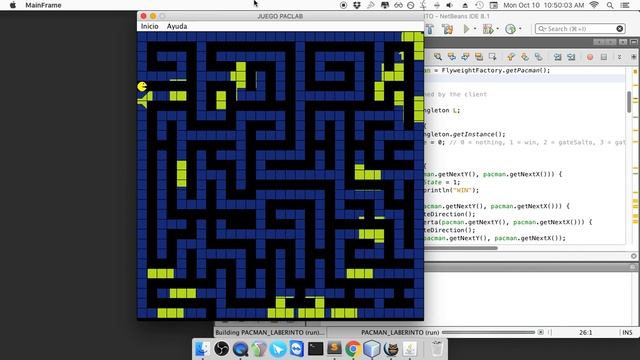The width and height of the screenshot is (640, 360).
Task: Stop macro recording square icon
Action: point(604,57)
